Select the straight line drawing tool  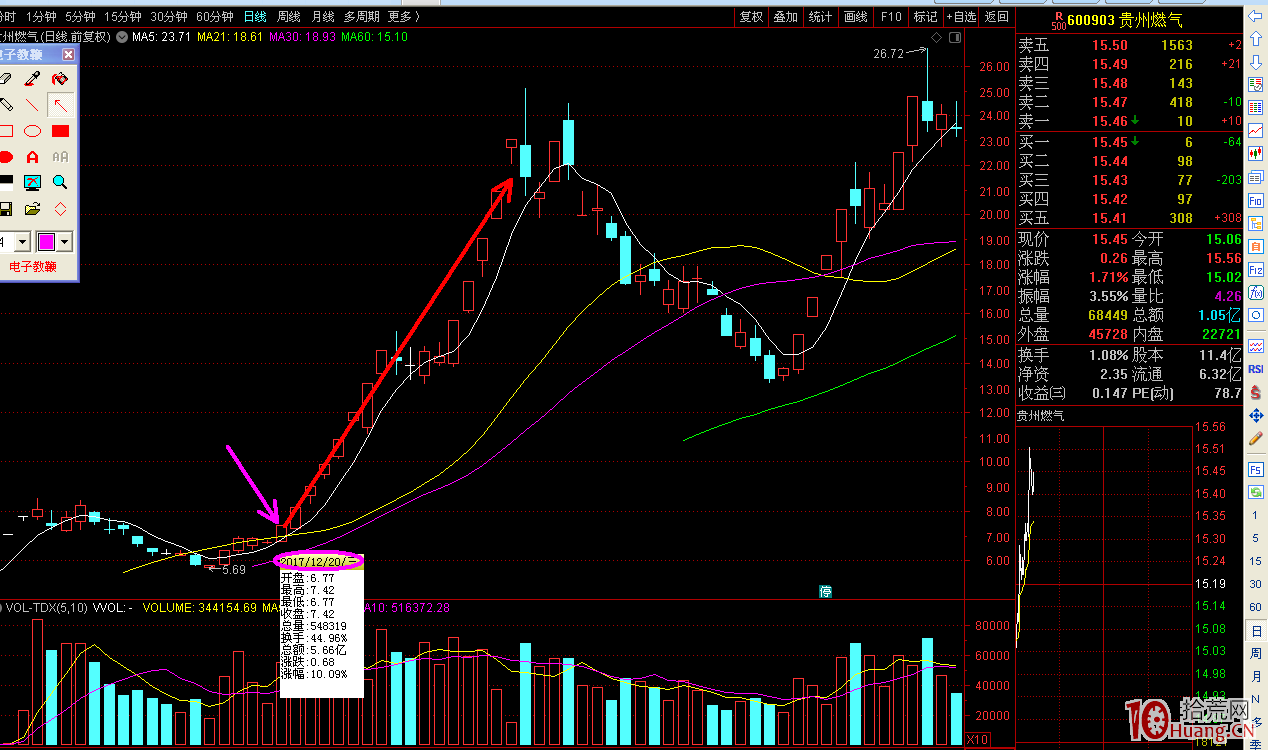[x=32, y=105]
